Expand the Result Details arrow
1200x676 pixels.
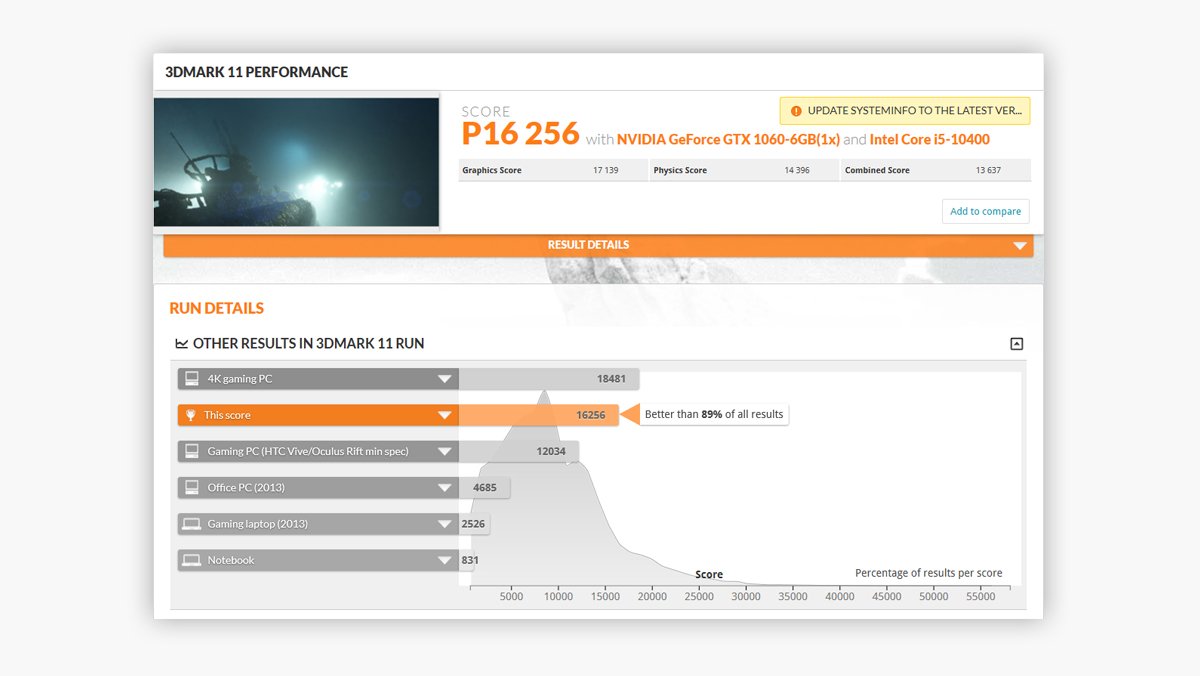(x=1019, y=246)
